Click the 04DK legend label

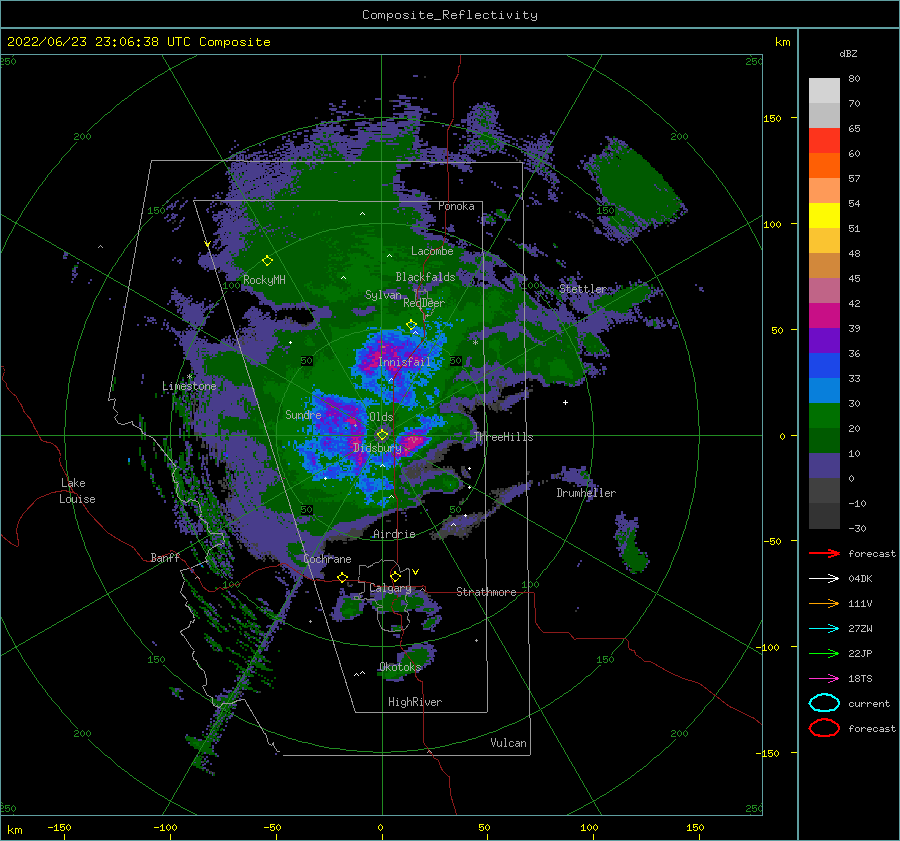860,579
